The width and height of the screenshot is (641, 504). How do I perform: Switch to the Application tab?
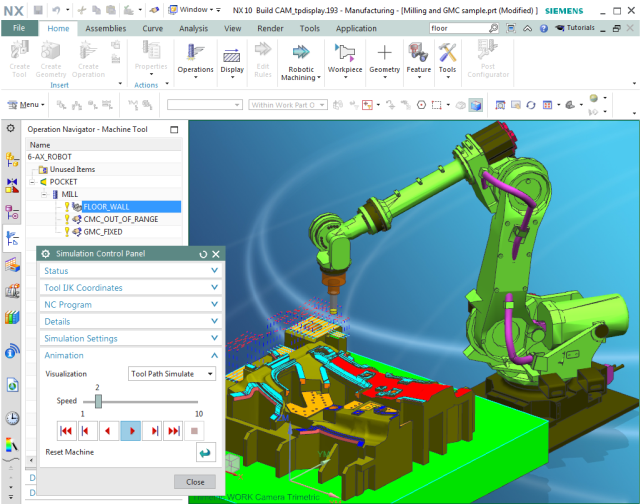tap(356, 29)
